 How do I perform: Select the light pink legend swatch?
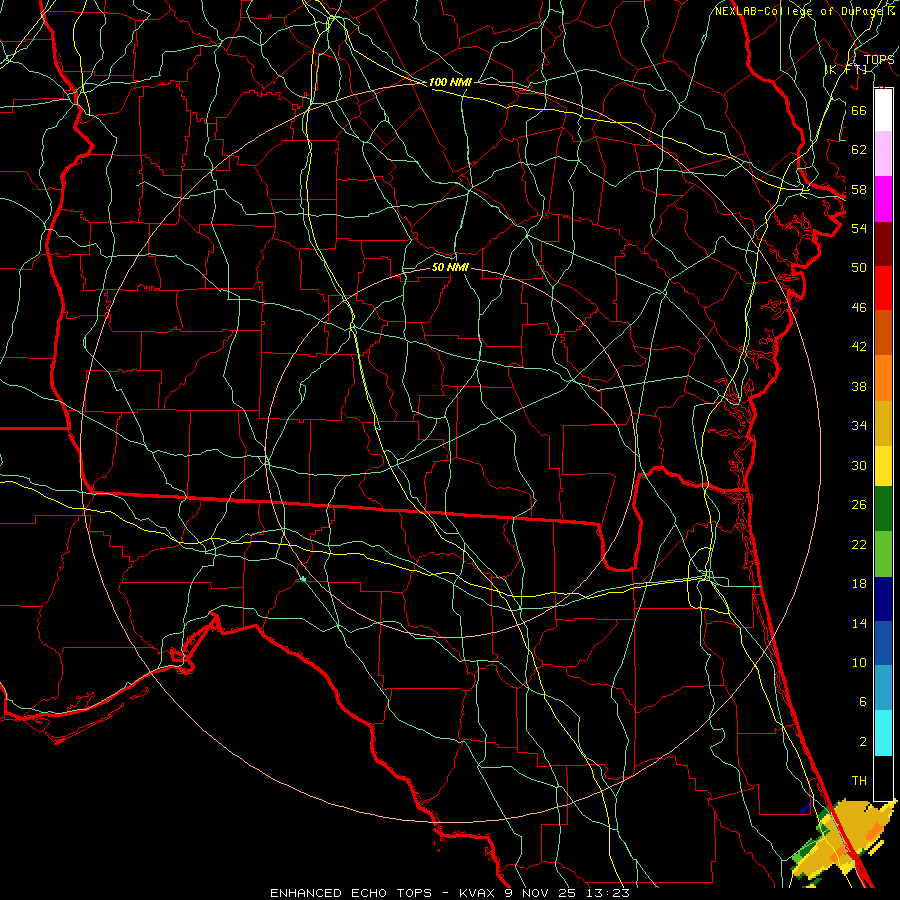click(x=883, y=154)
